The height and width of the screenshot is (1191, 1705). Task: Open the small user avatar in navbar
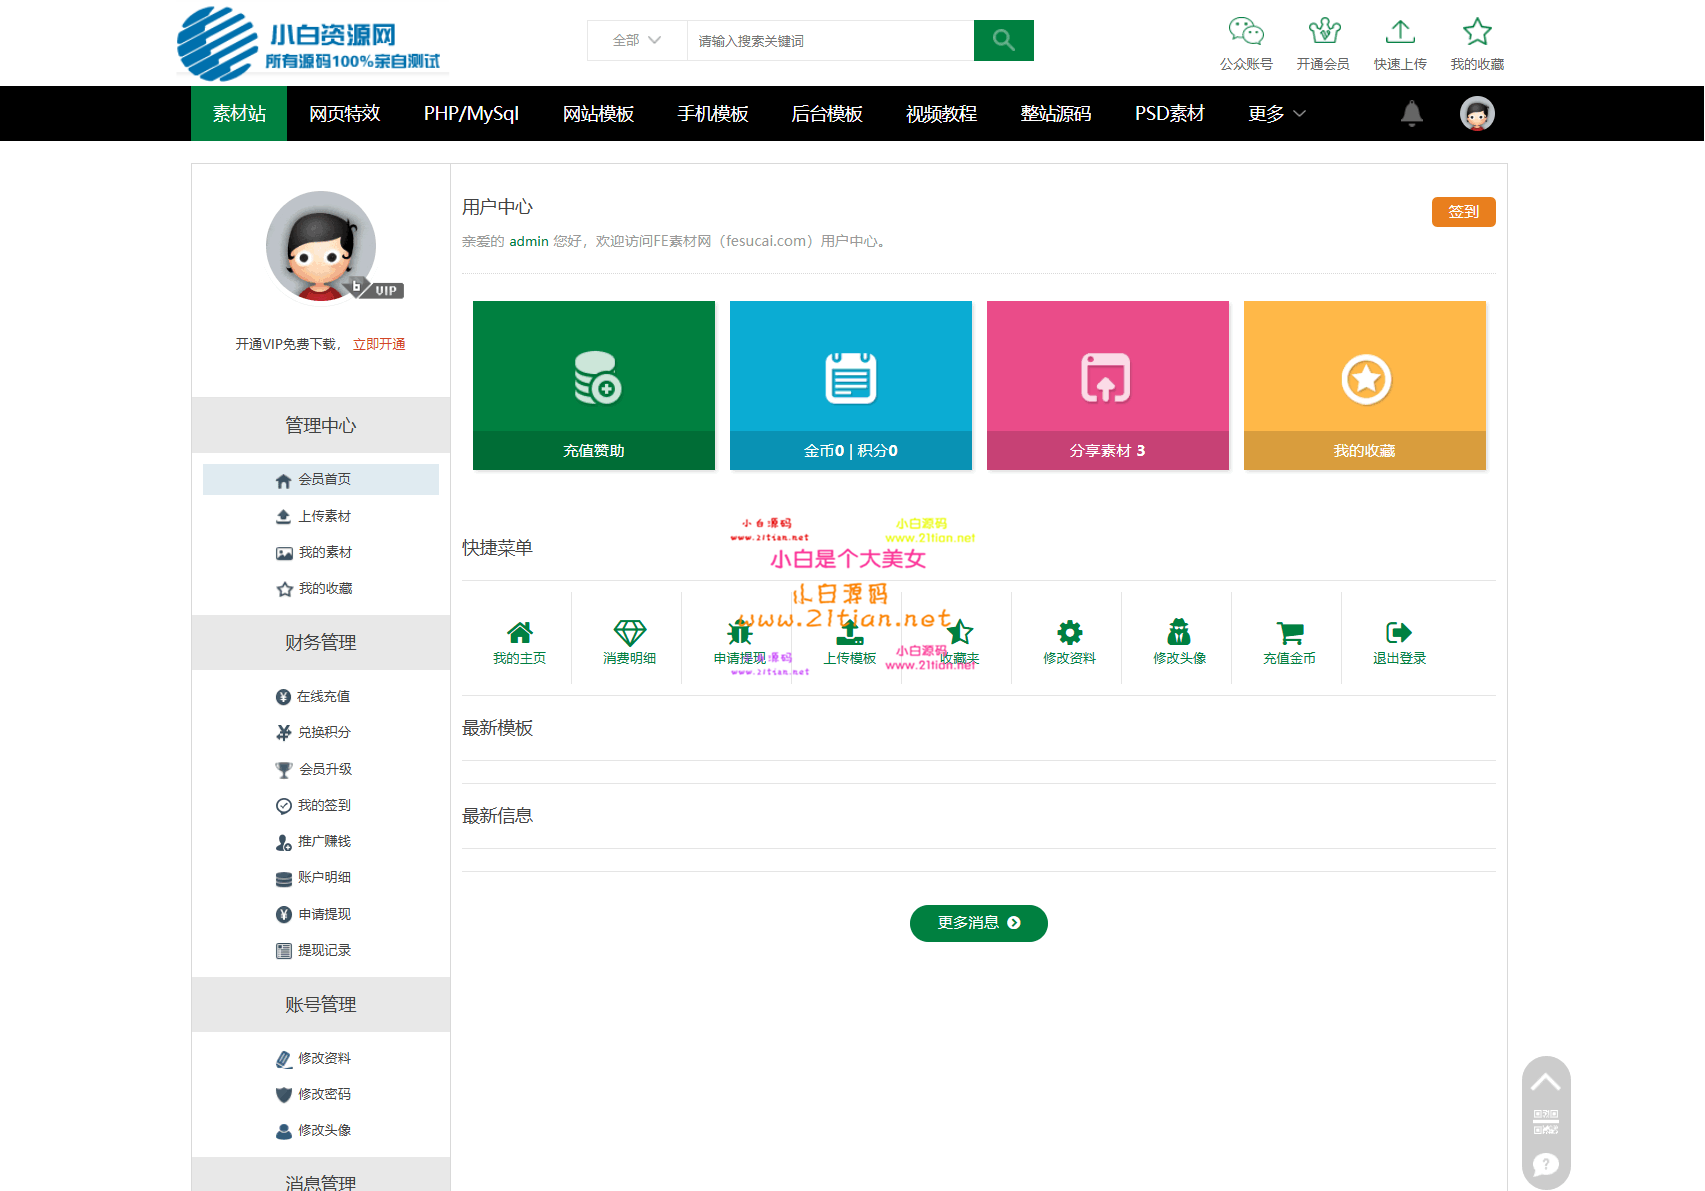(1477, 113)
